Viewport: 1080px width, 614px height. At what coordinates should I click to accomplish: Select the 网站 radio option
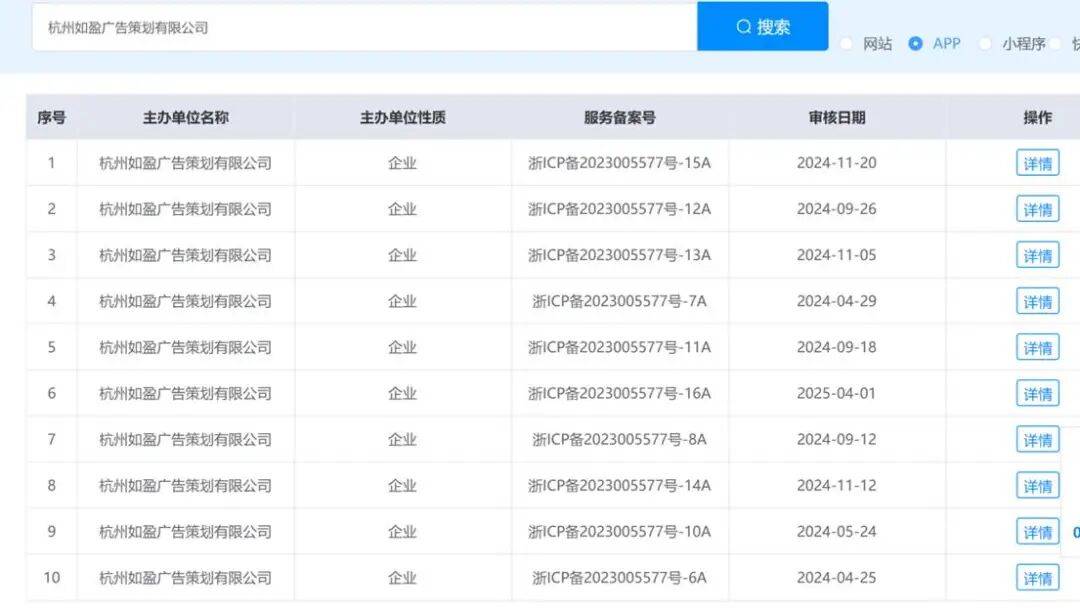pyautogui.click(x=847, y=44)
